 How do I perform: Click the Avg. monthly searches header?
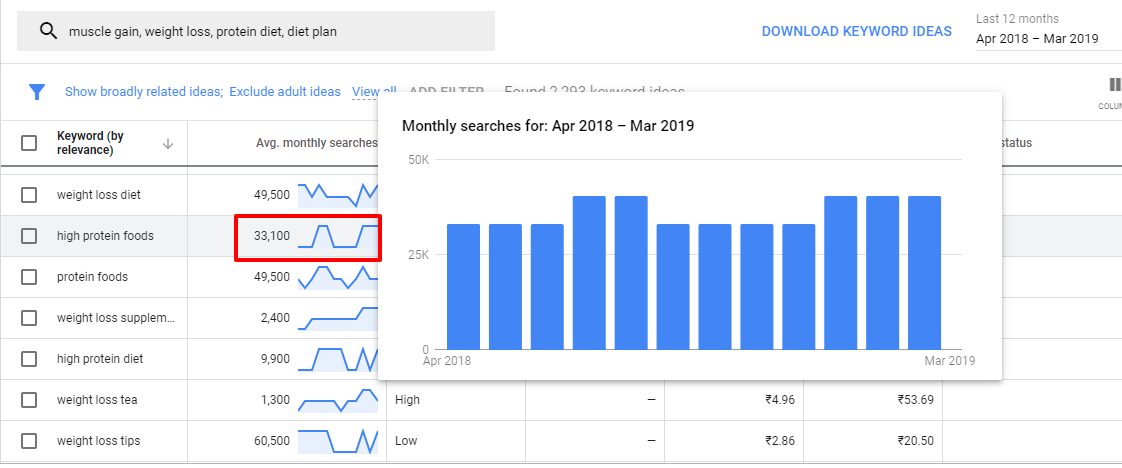(316, 143)
